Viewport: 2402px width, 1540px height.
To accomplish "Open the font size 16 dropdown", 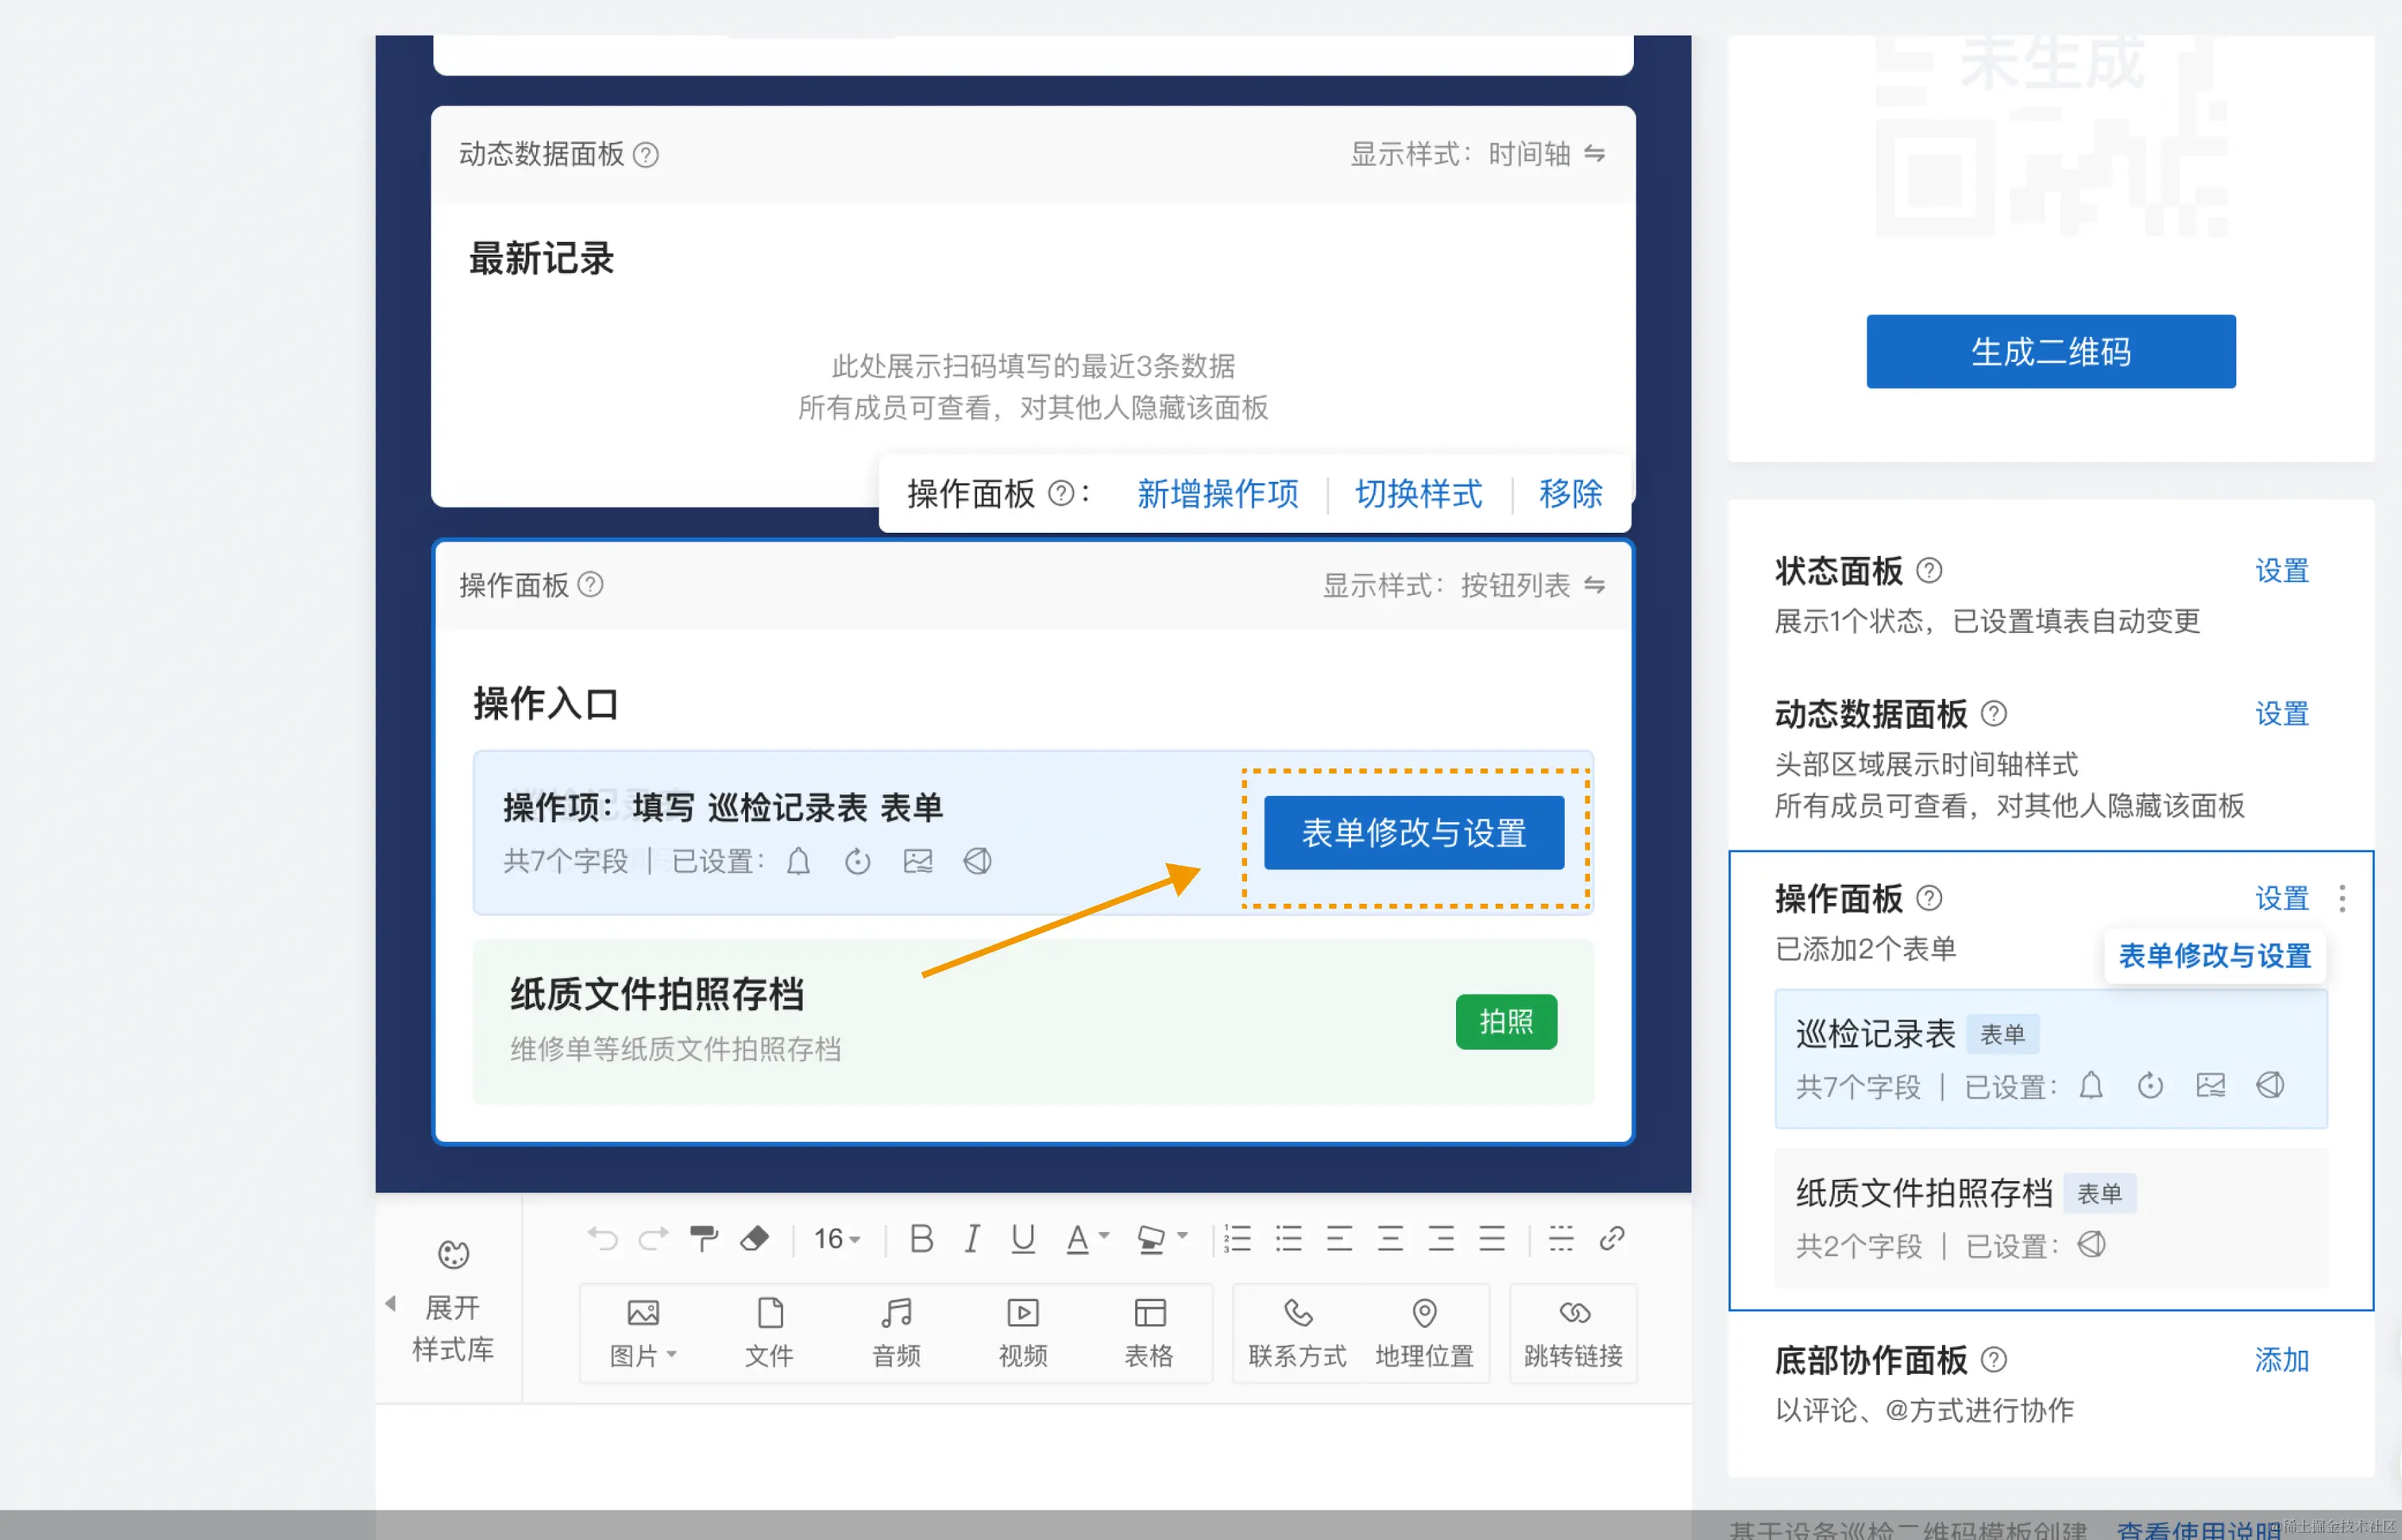I will coord(837,1239).
